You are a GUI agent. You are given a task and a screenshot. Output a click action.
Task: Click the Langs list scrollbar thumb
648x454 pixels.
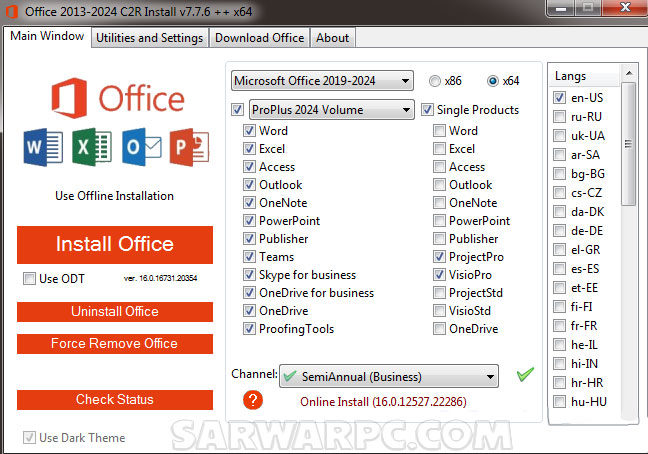[x=629, y=144]
